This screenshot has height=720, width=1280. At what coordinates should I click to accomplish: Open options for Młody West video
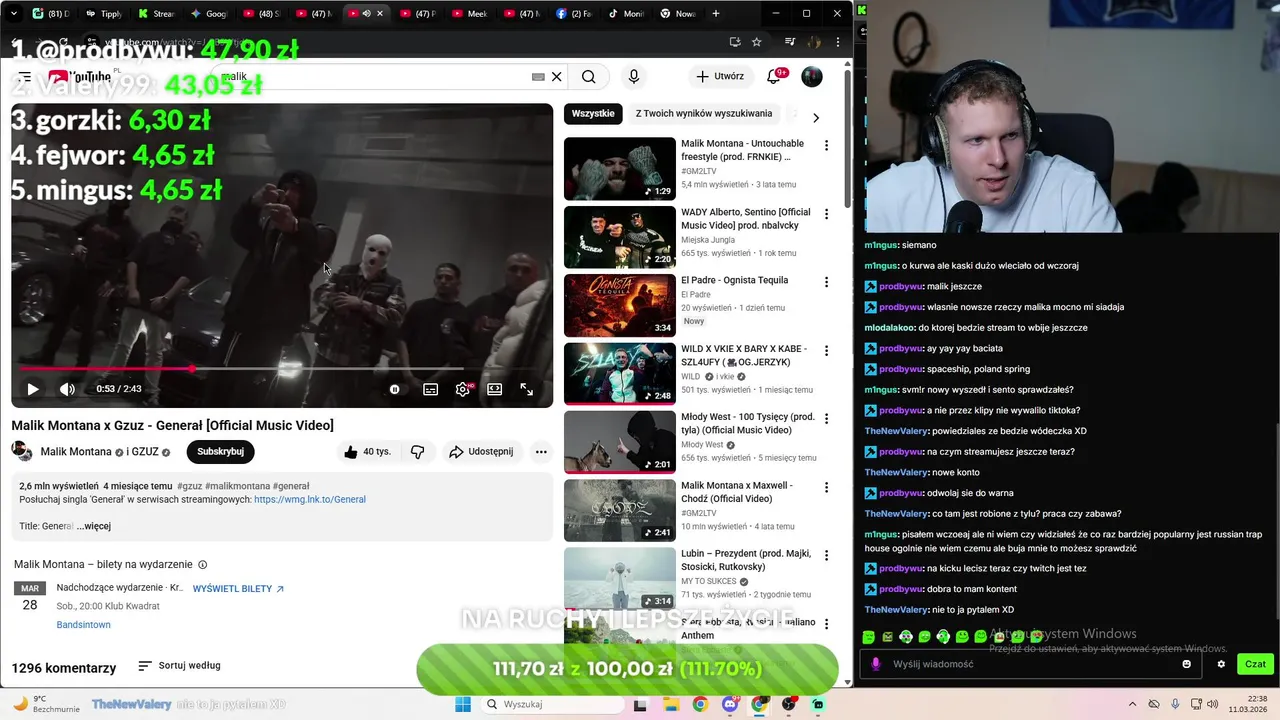point(826,418)
